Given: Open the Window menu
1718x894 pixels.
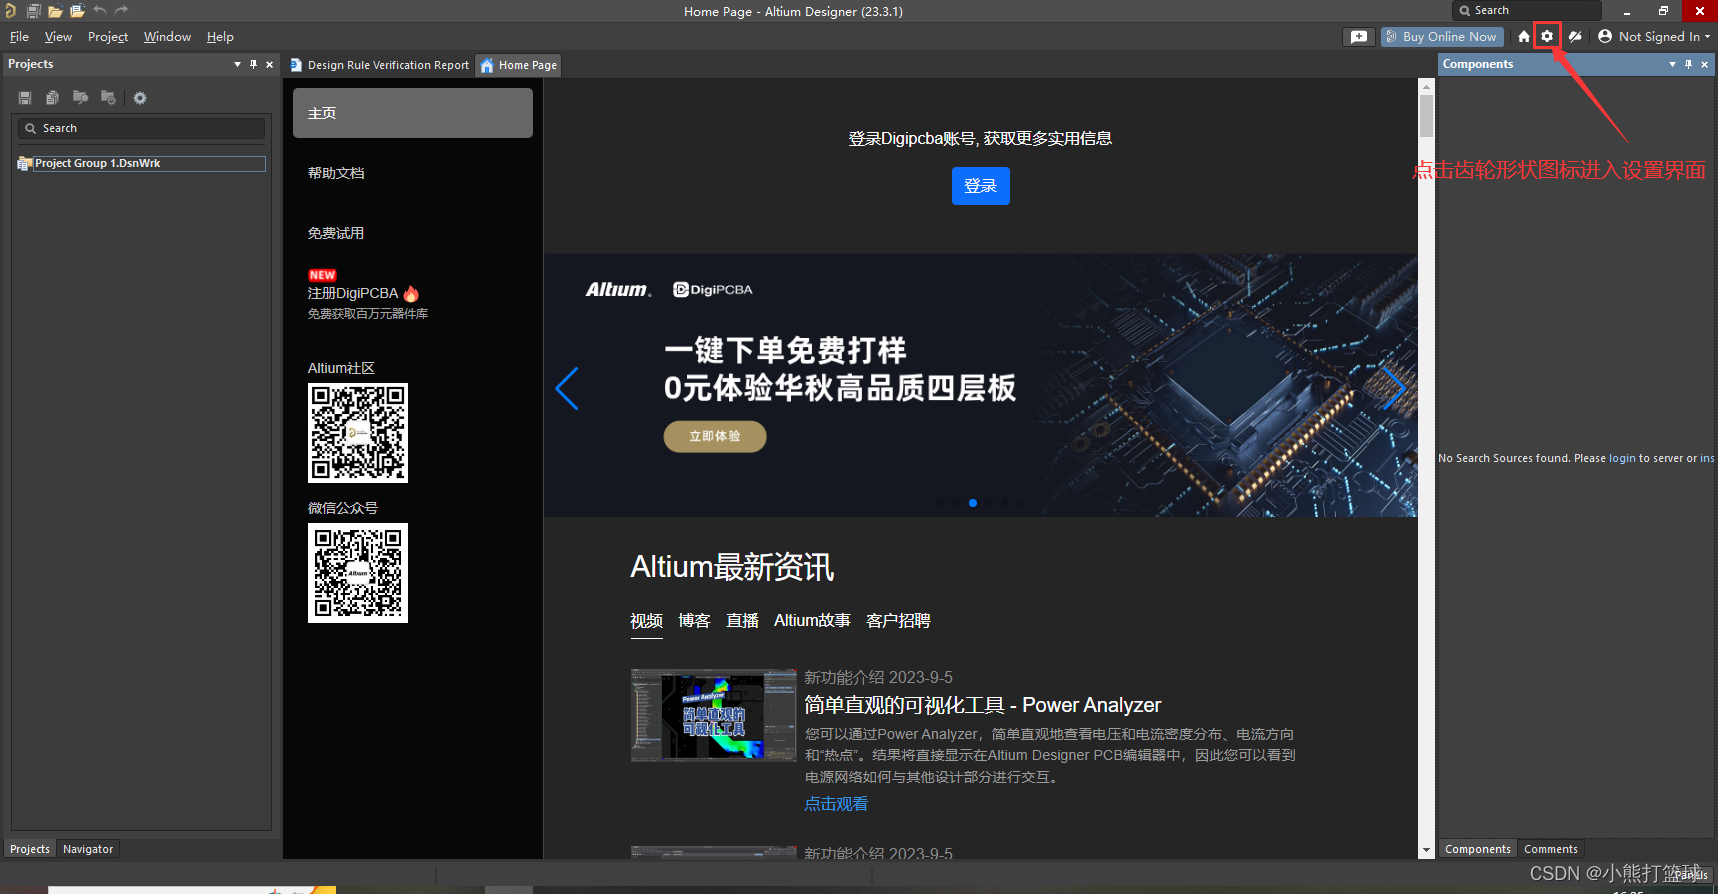Looking at the screenshot, I should pos(167,37).
